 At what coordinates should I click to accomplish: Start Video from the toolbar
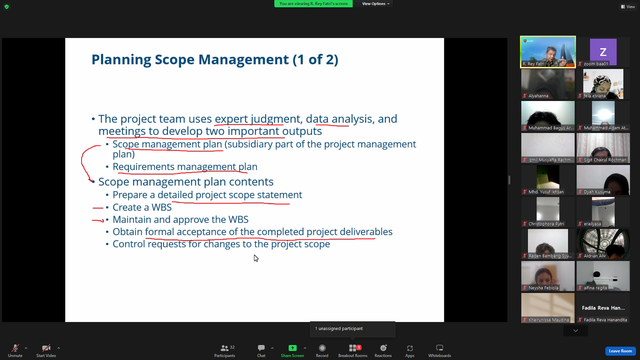pyautogui.click(x=46, y=350)
